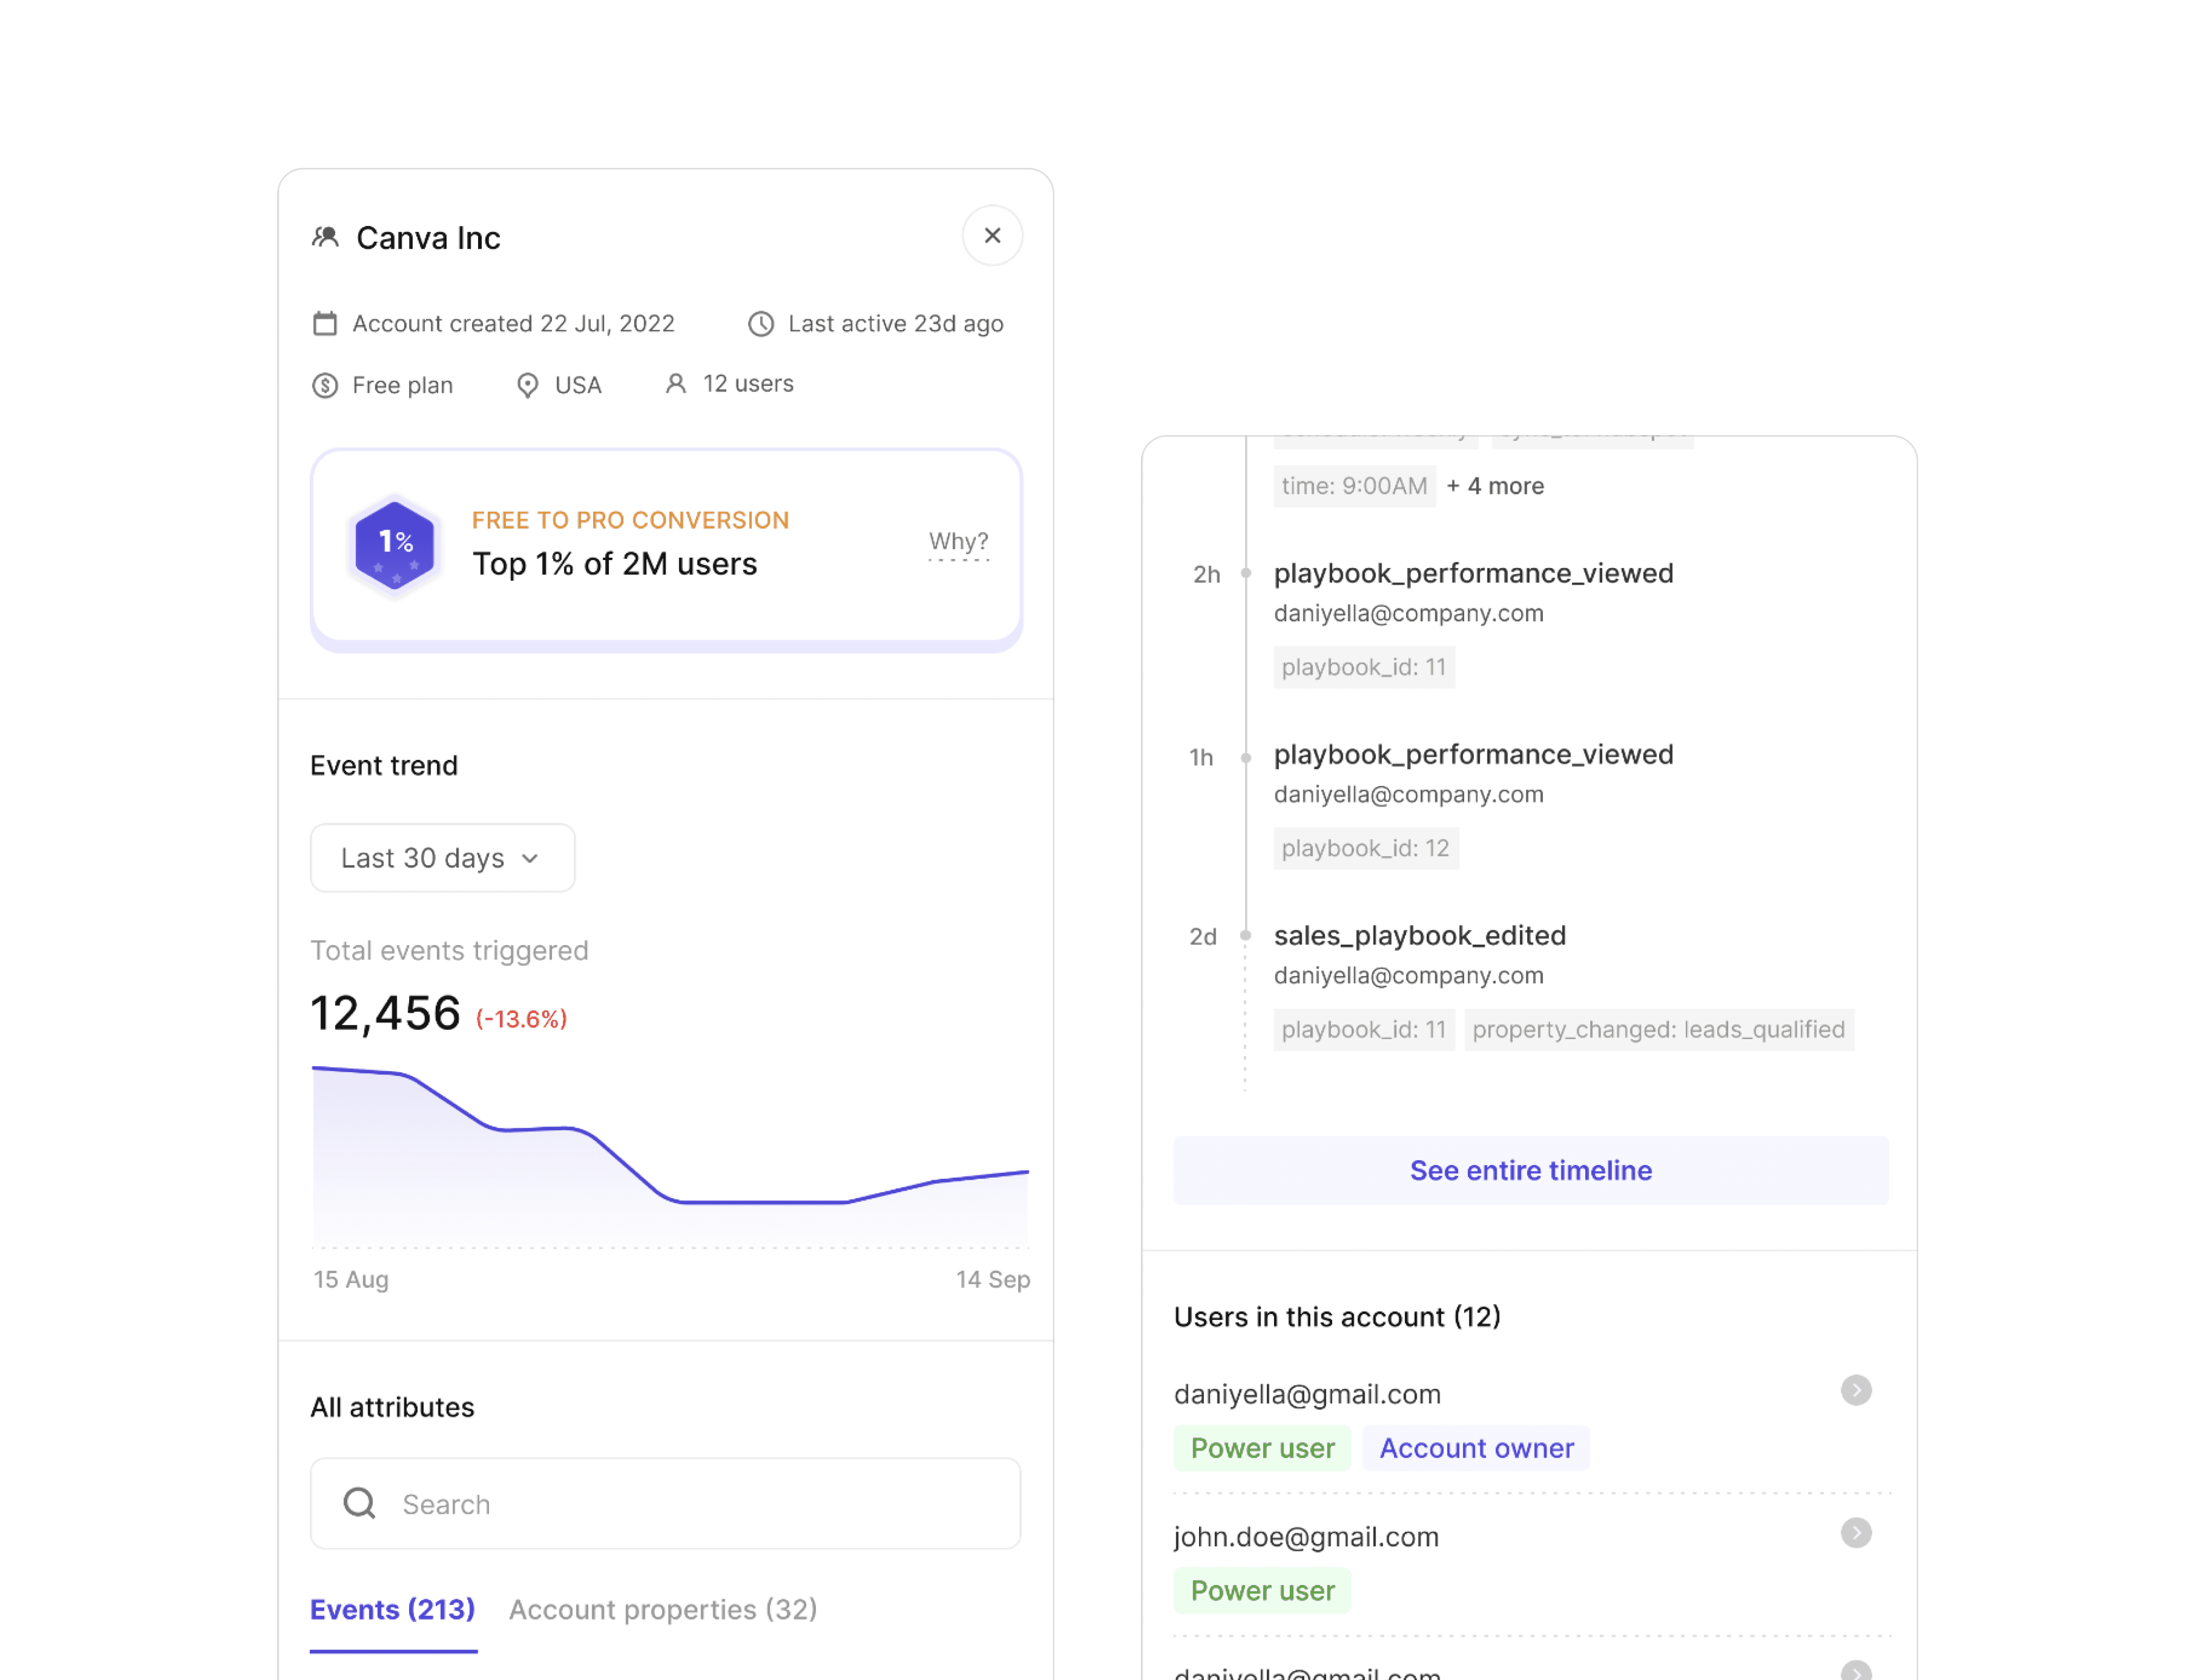Click the calendar icon next to Account created
Image resolution: width=2197 pixels, height=1680 pixels.
(x=325, y=324)
